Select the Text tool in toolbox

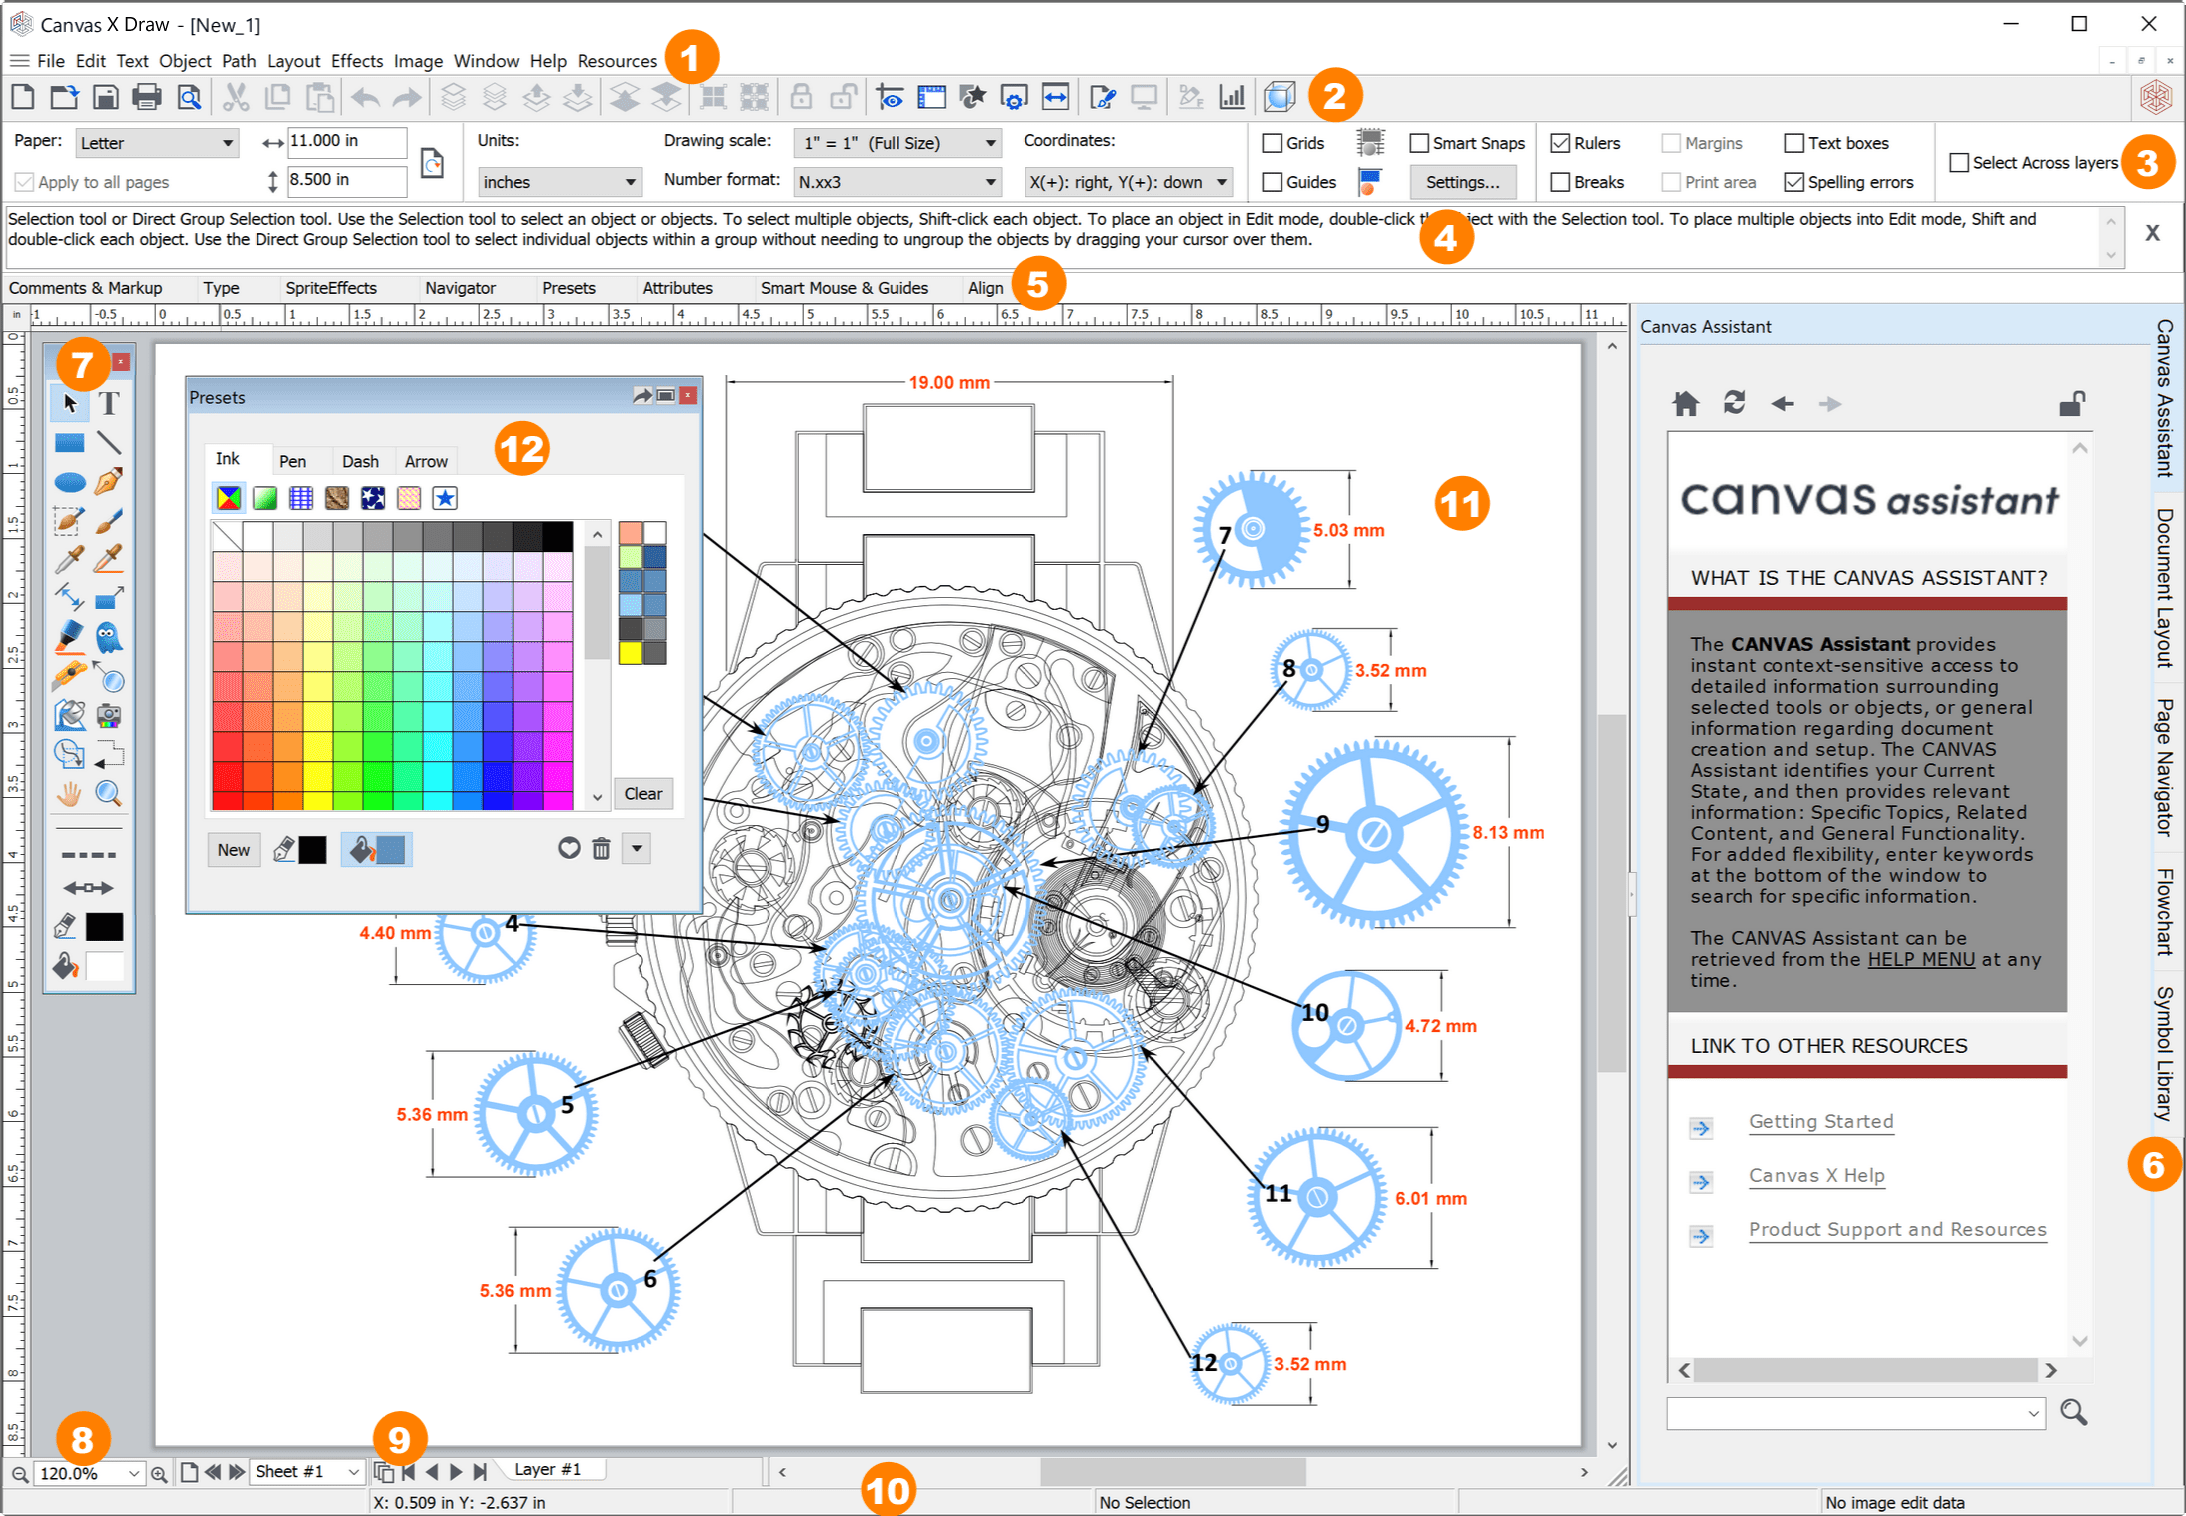[x=109, y=403]
